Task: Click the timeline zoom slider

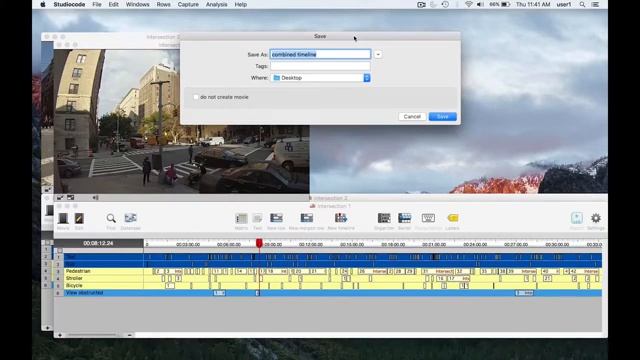Action: point(93,335)
